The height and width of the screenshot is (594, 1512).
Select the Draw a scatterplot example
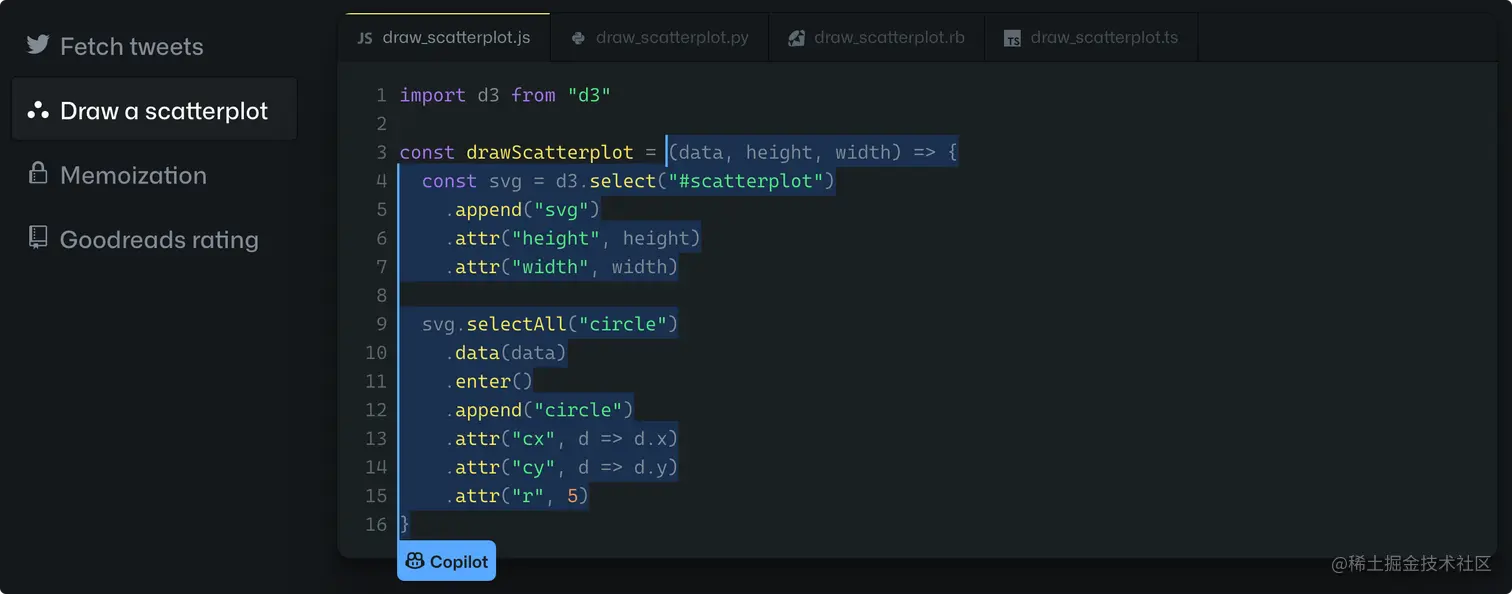154,110
